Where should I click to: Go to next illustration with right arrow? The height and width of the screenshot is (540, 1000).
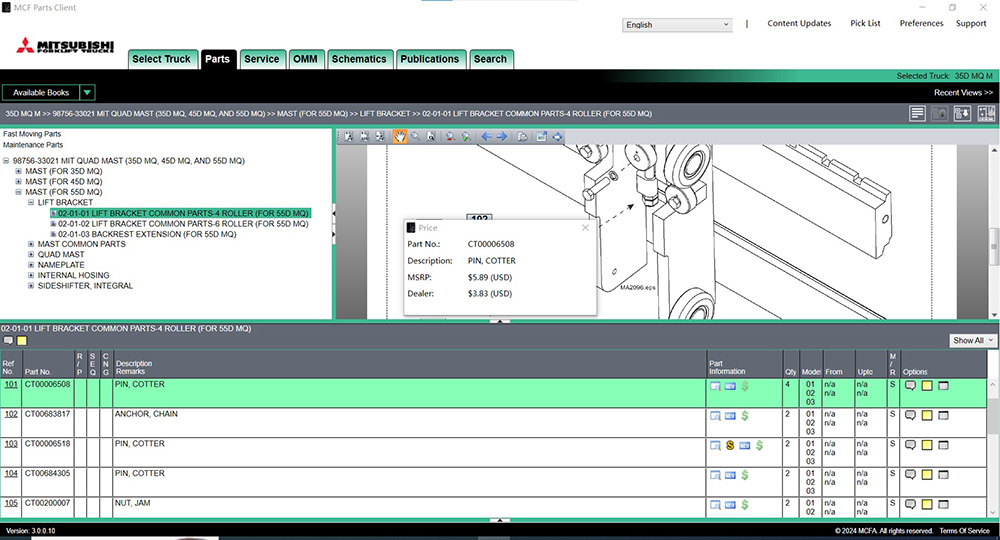(502, 136)
